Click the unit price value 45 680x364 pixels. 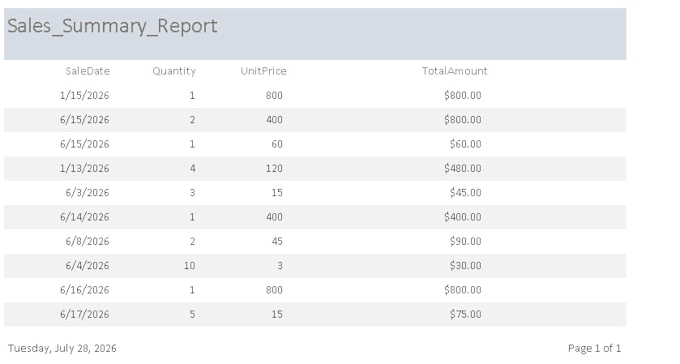tap(277, 241)
